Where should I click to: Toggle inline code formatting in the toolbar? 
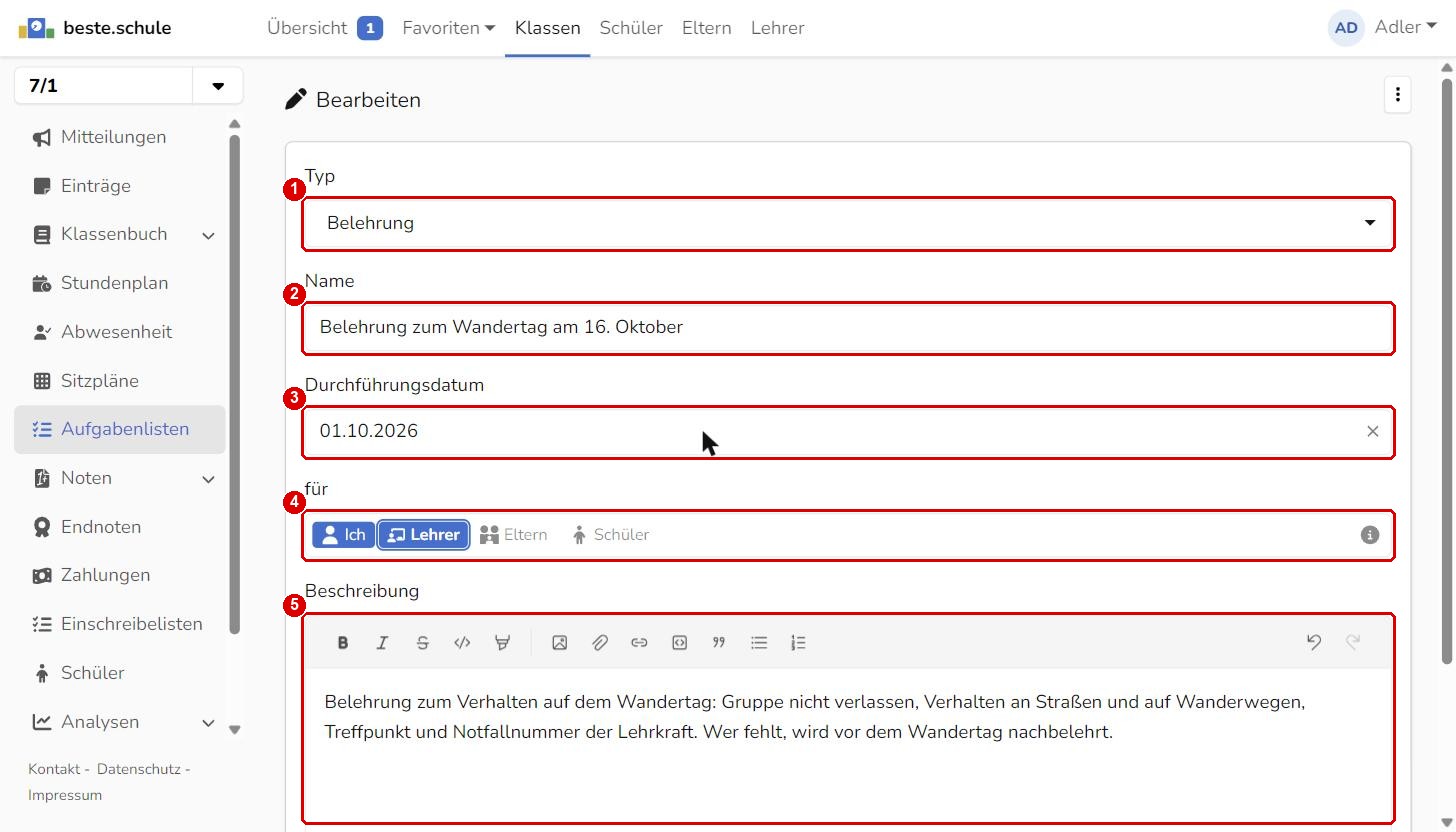pyautogui.click(x=462, y=643)
